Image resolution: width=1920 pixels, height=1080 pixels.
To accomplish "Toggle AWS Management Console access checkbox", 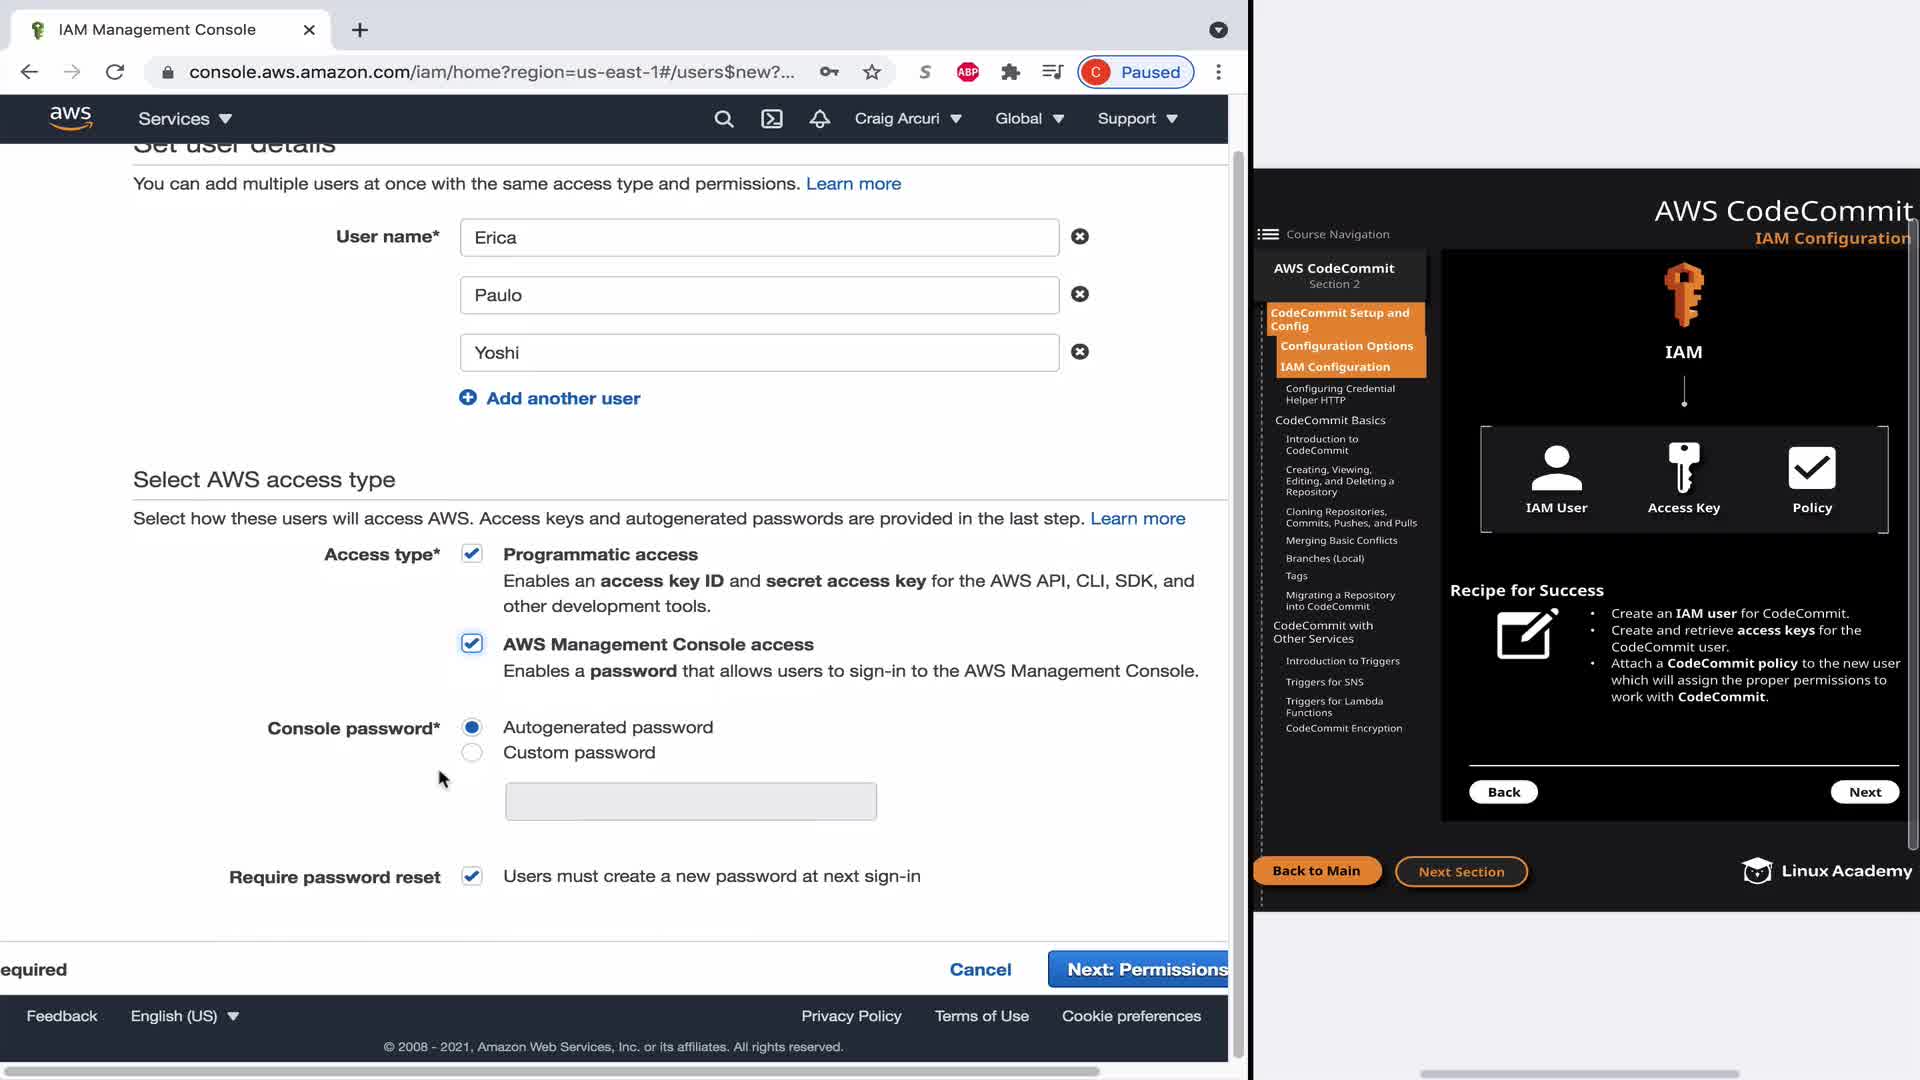I will (x=472, y=644).
